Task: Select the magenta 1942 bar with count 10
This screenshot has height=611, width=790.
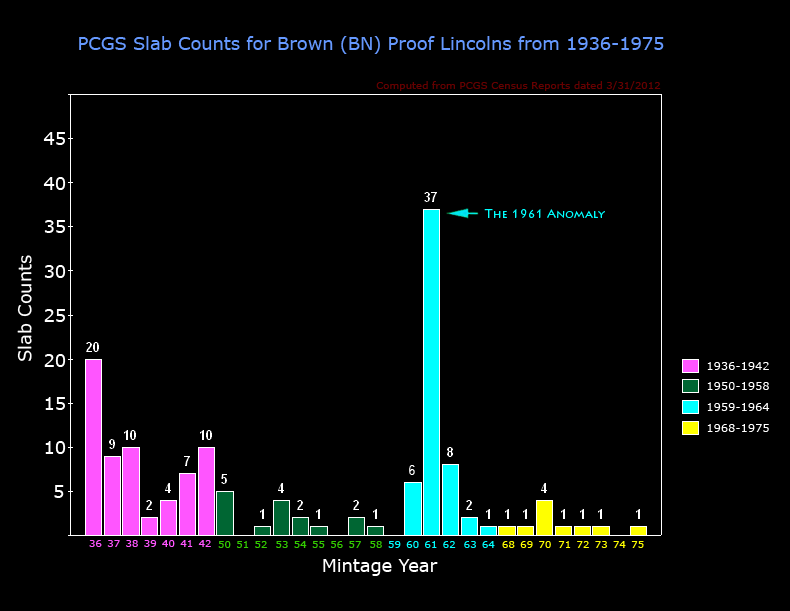Action: point(206,491)
